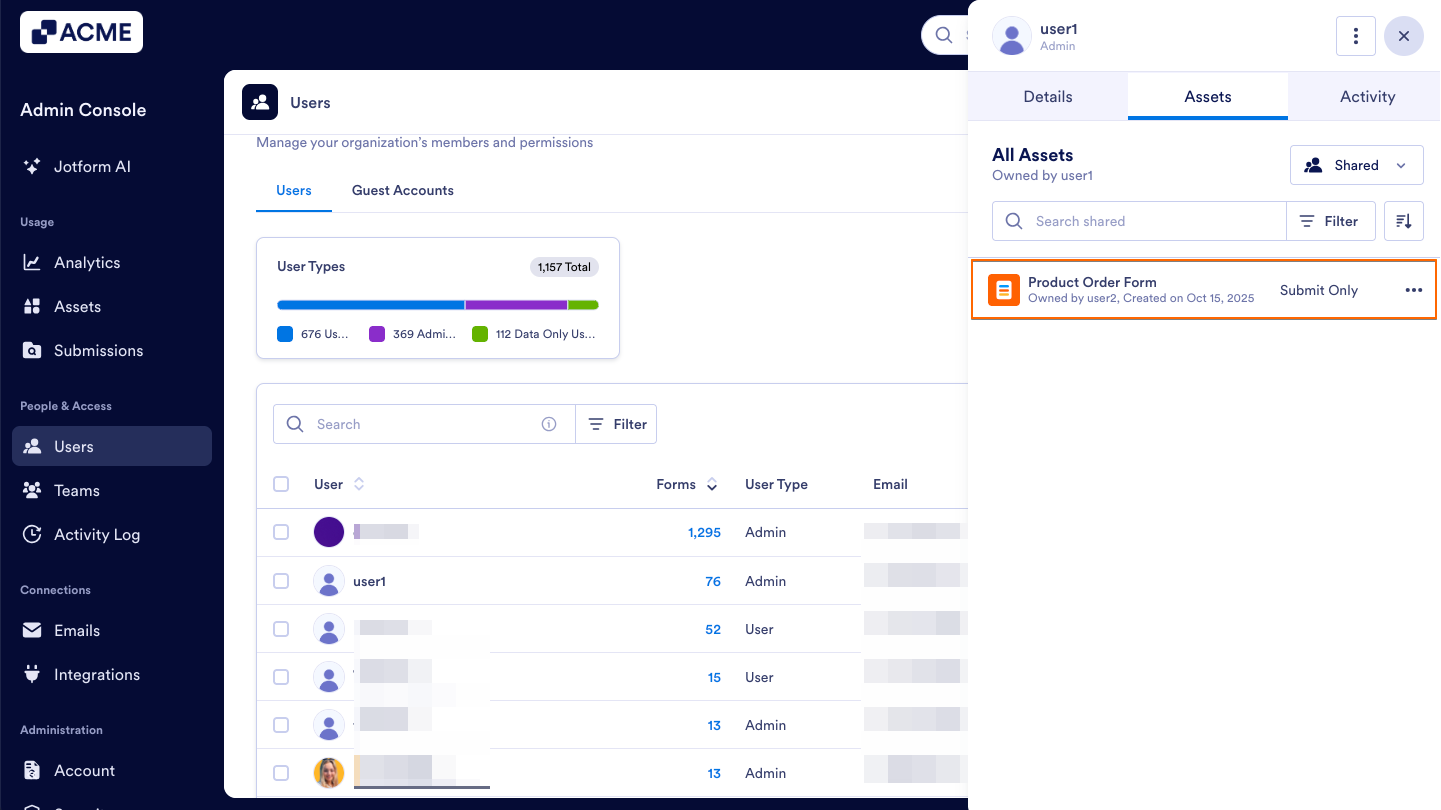Open the Jotform AI section
The image size is (1441, 810).
pyautogui.click(x=92, y=166)
